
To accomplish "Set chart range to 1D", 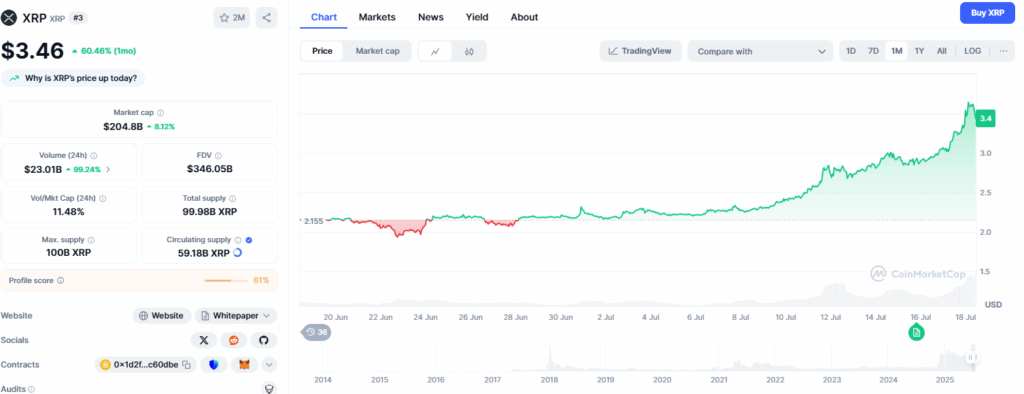I will tap(851, 51).
